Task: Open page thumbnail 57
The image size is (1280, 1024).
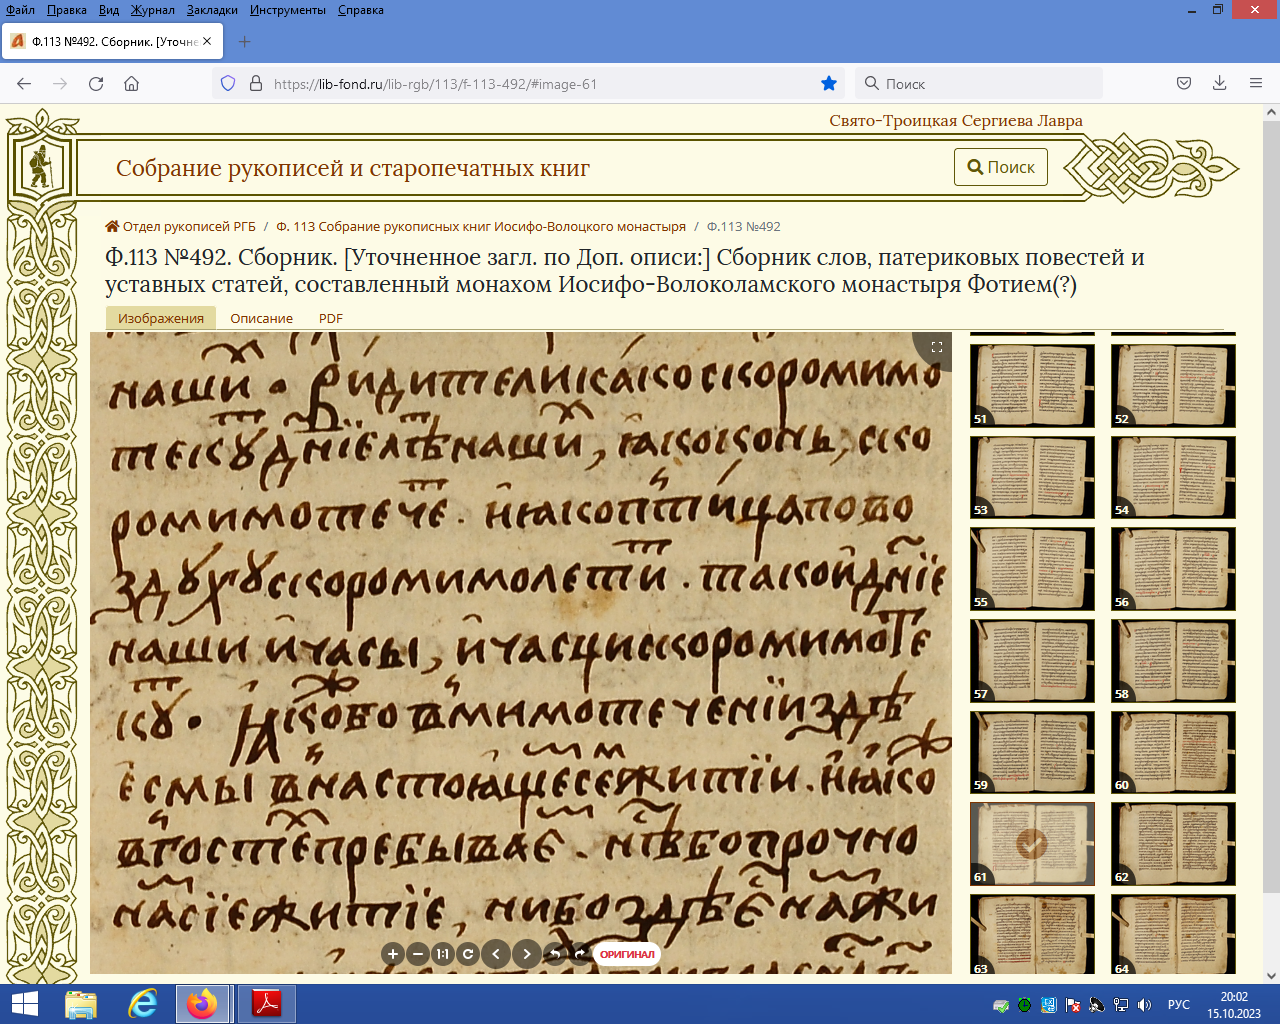Action: [x=1032, y=660]
